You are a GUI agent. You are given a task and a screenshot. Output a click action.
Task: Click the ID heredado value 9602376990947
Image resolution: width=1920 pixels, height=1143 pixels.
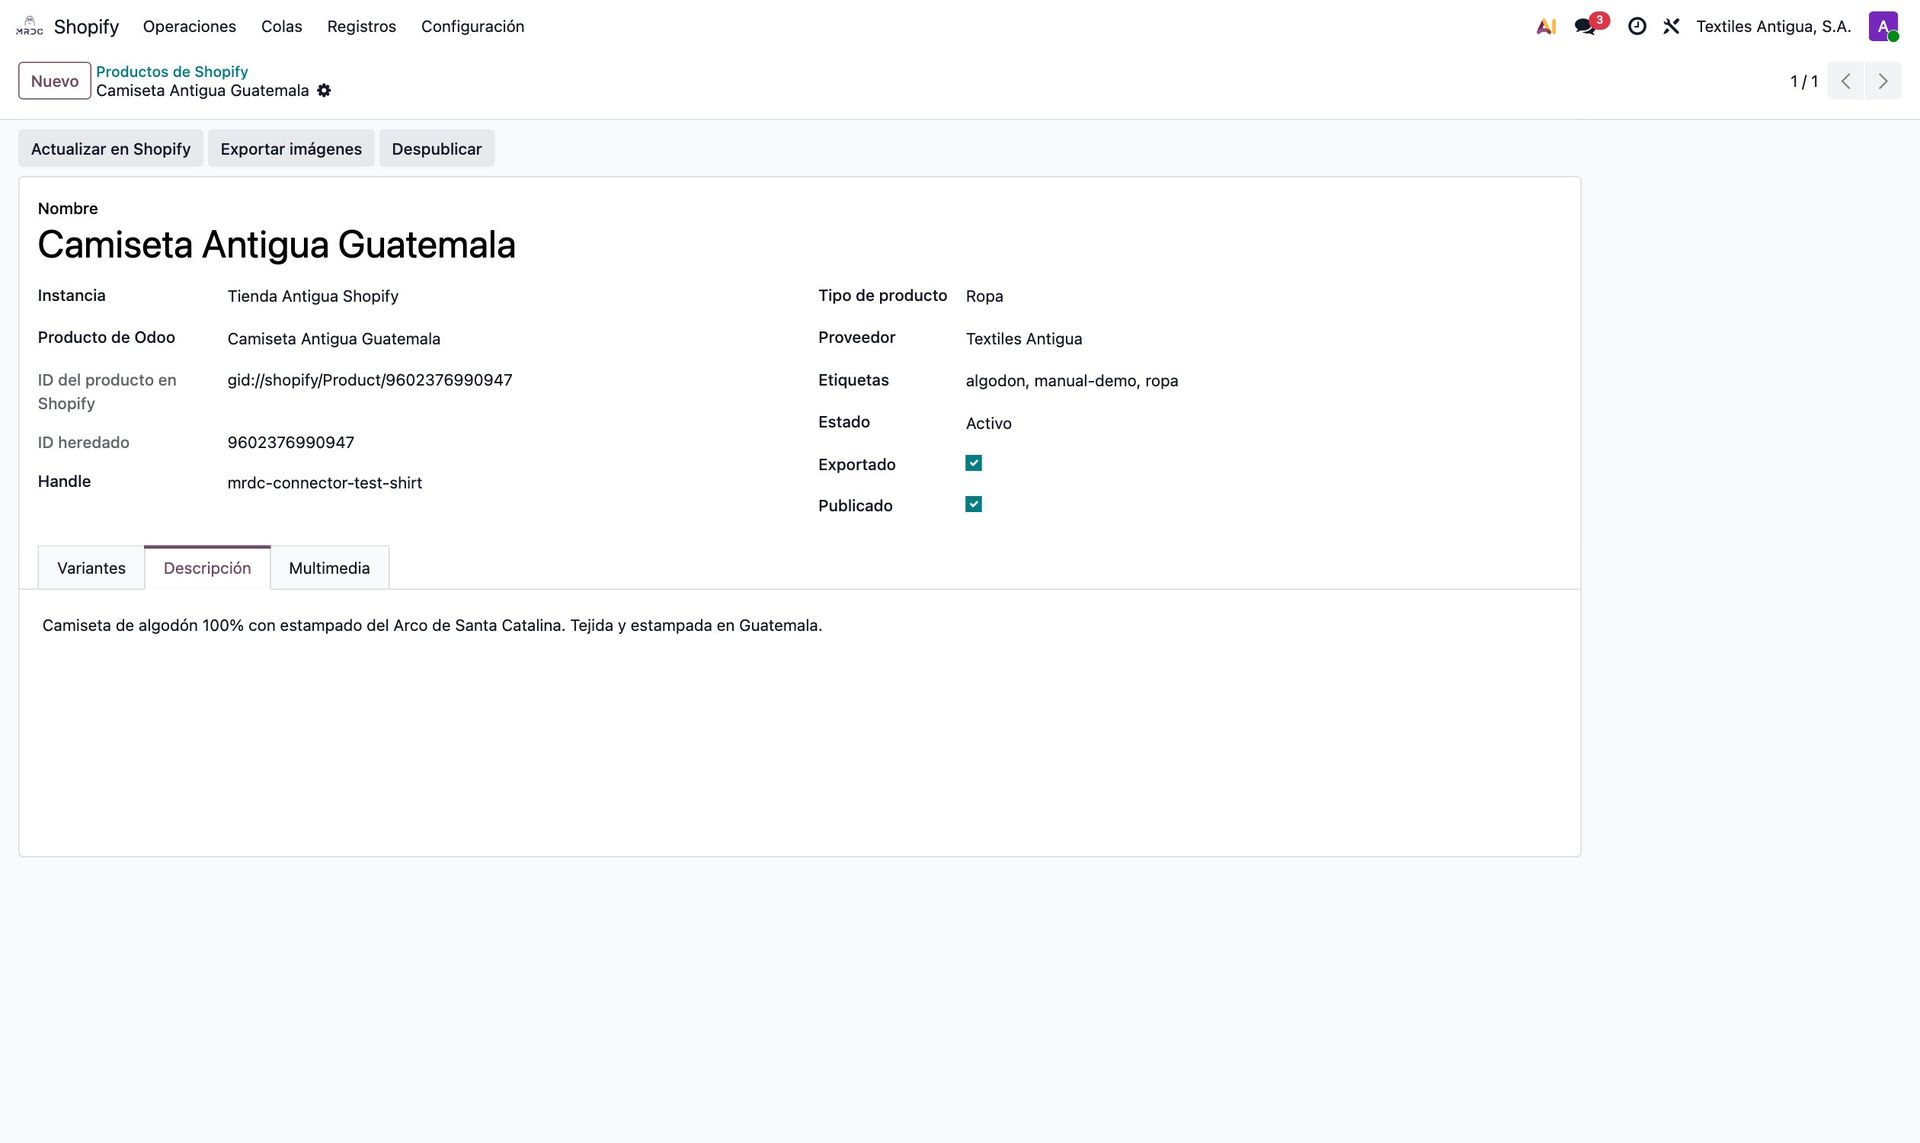click(291, 442)
